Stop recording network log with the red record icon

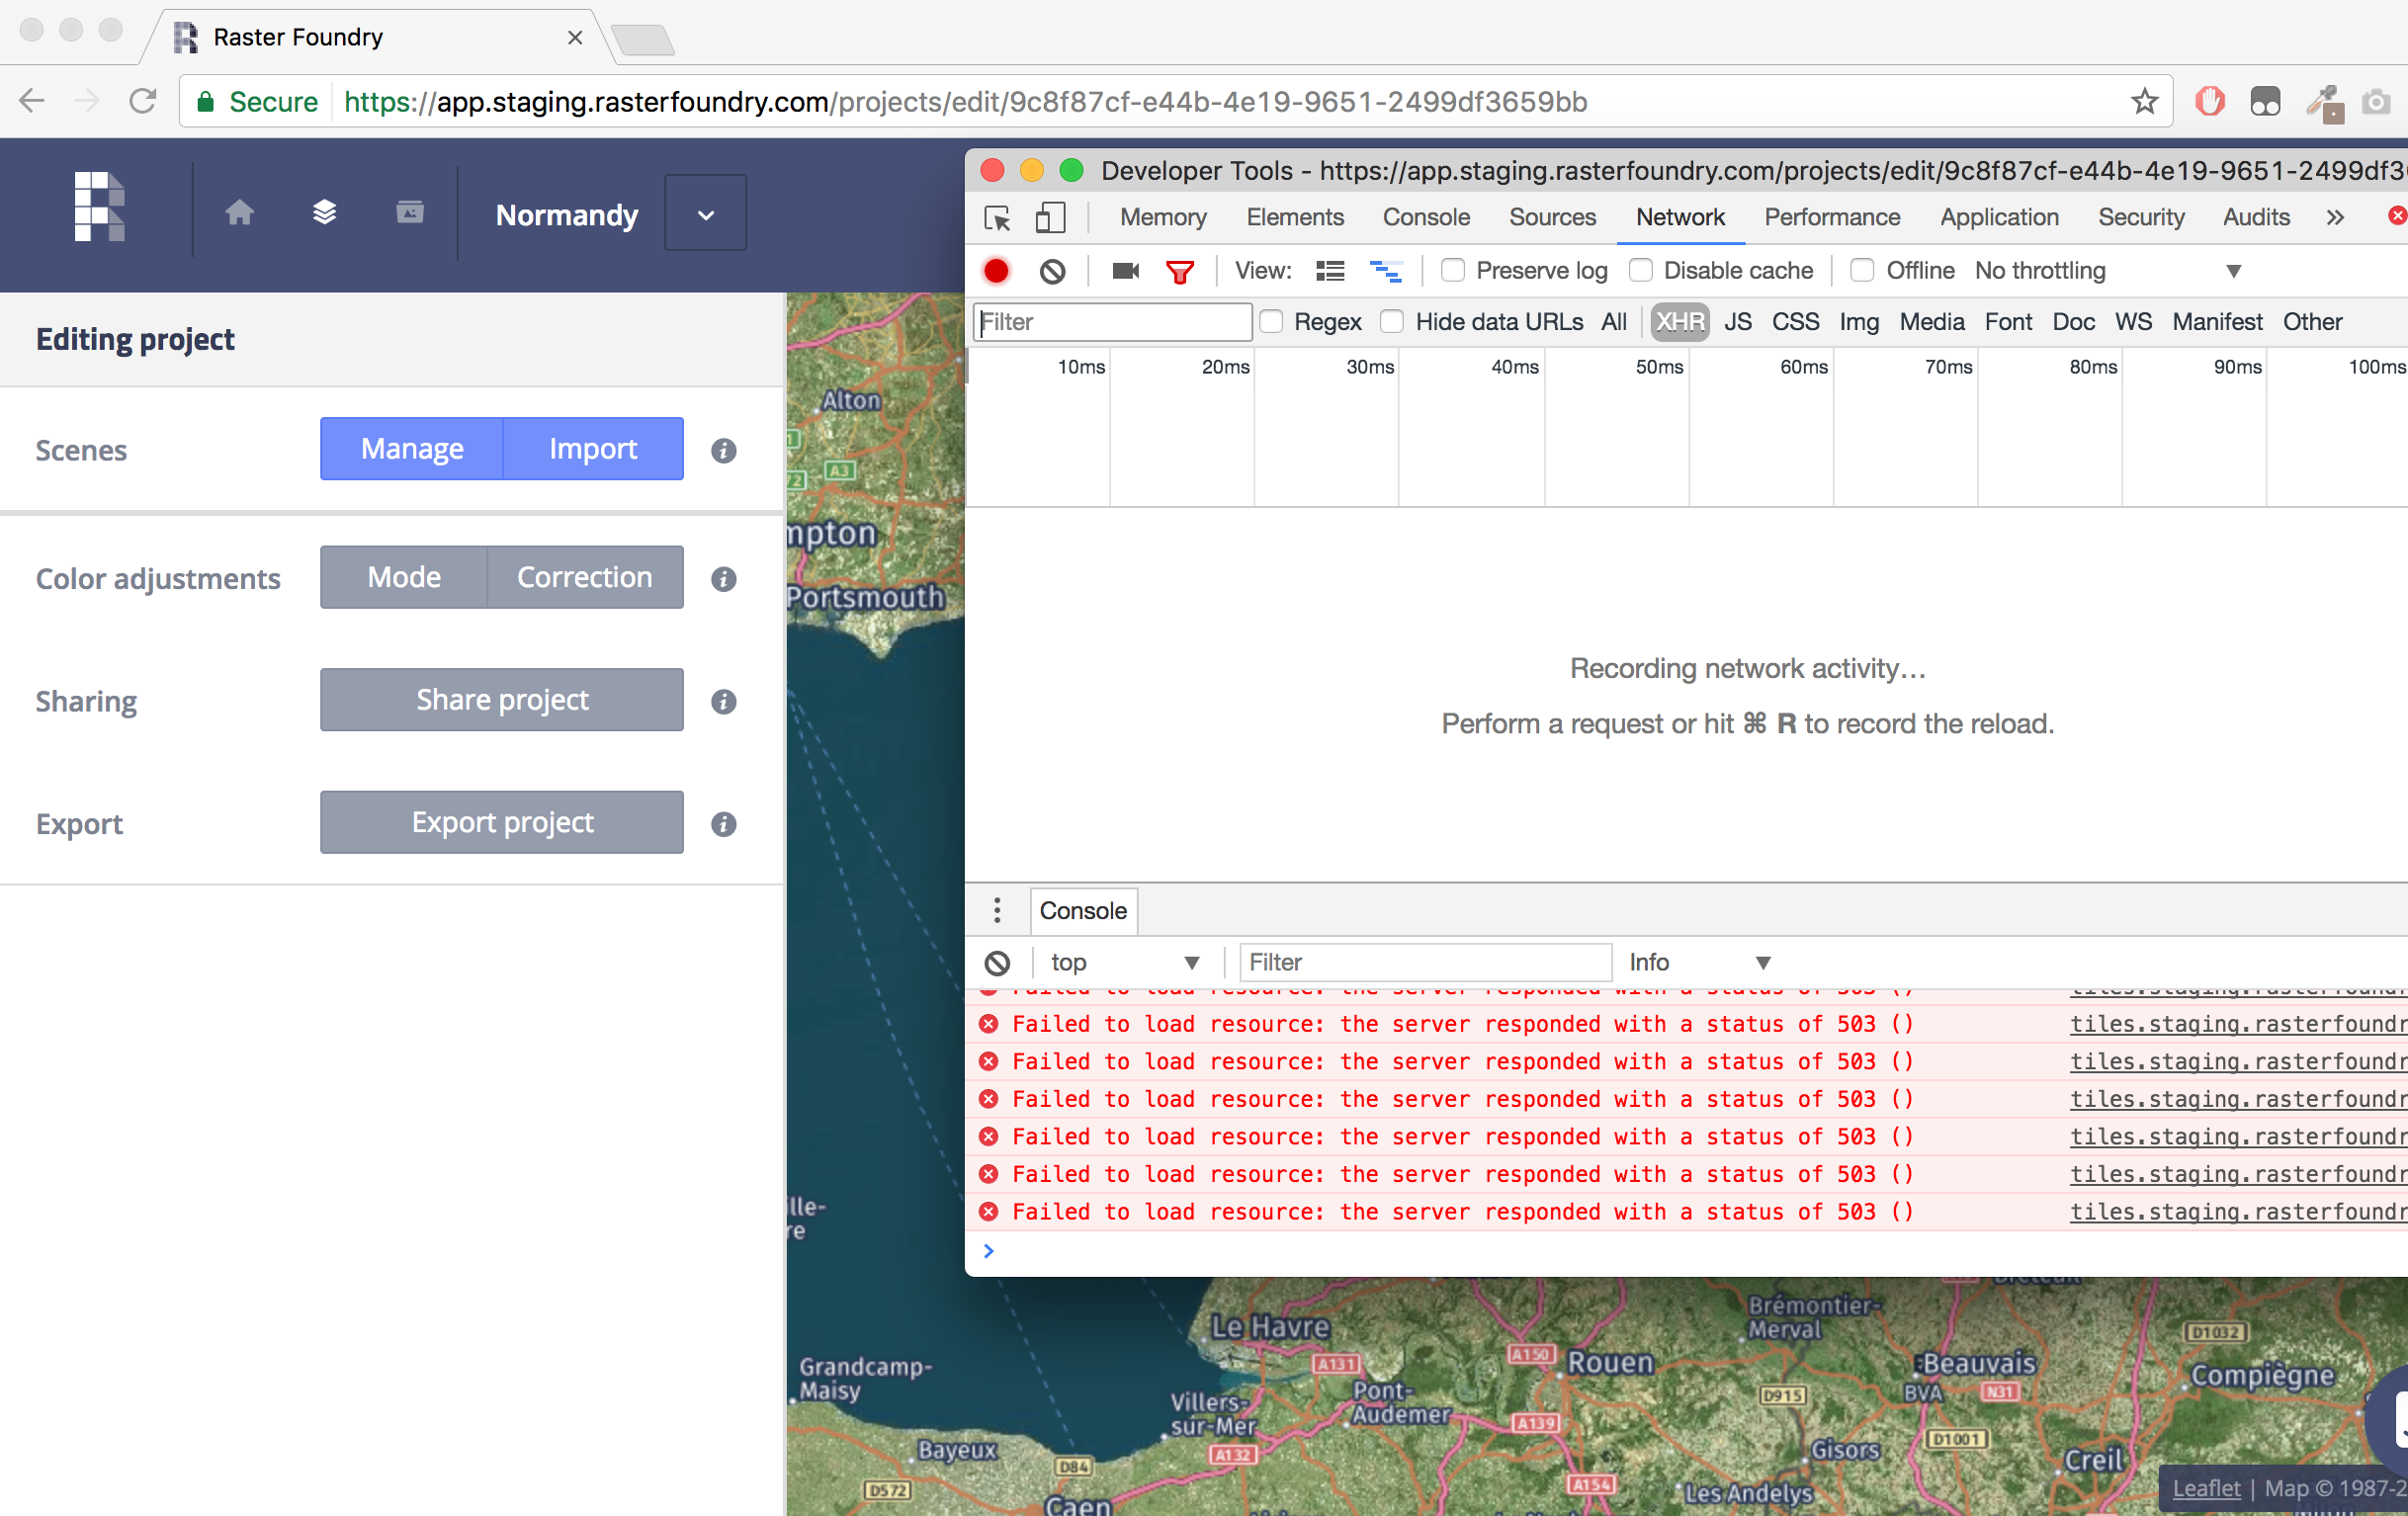tap(996, 270)
